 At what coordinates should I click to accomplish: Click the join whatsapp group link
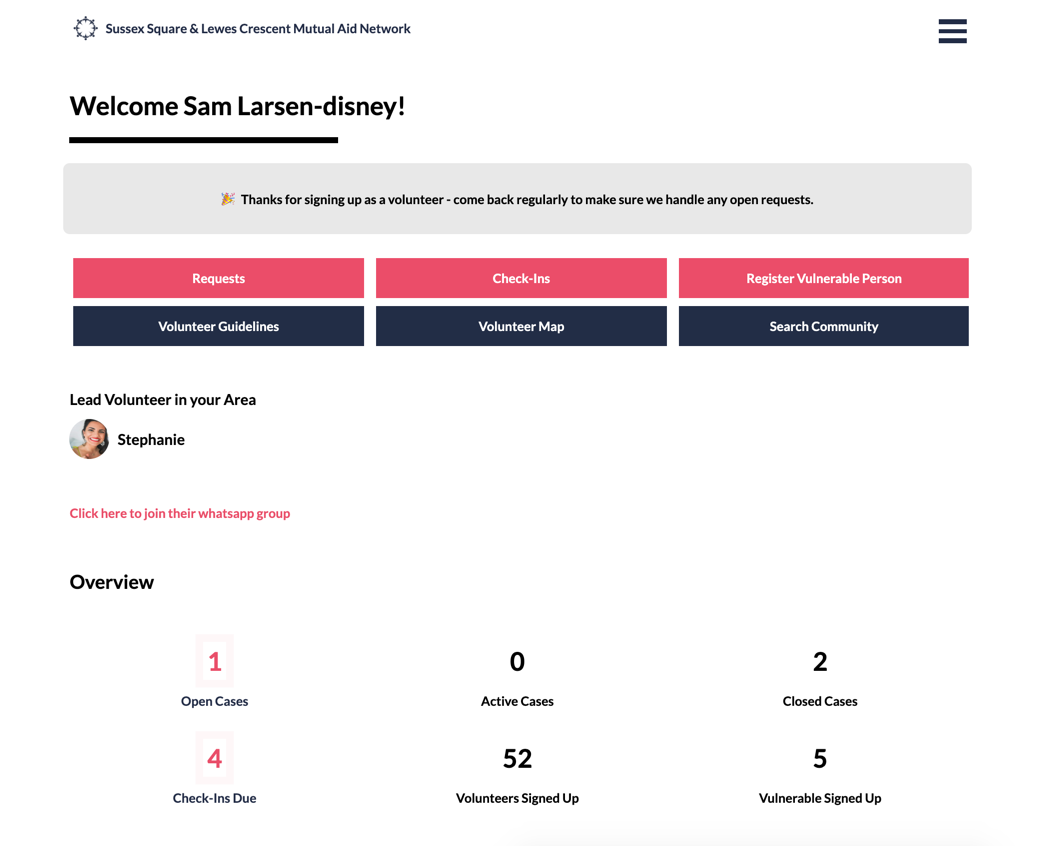click(x=180, y=513)
